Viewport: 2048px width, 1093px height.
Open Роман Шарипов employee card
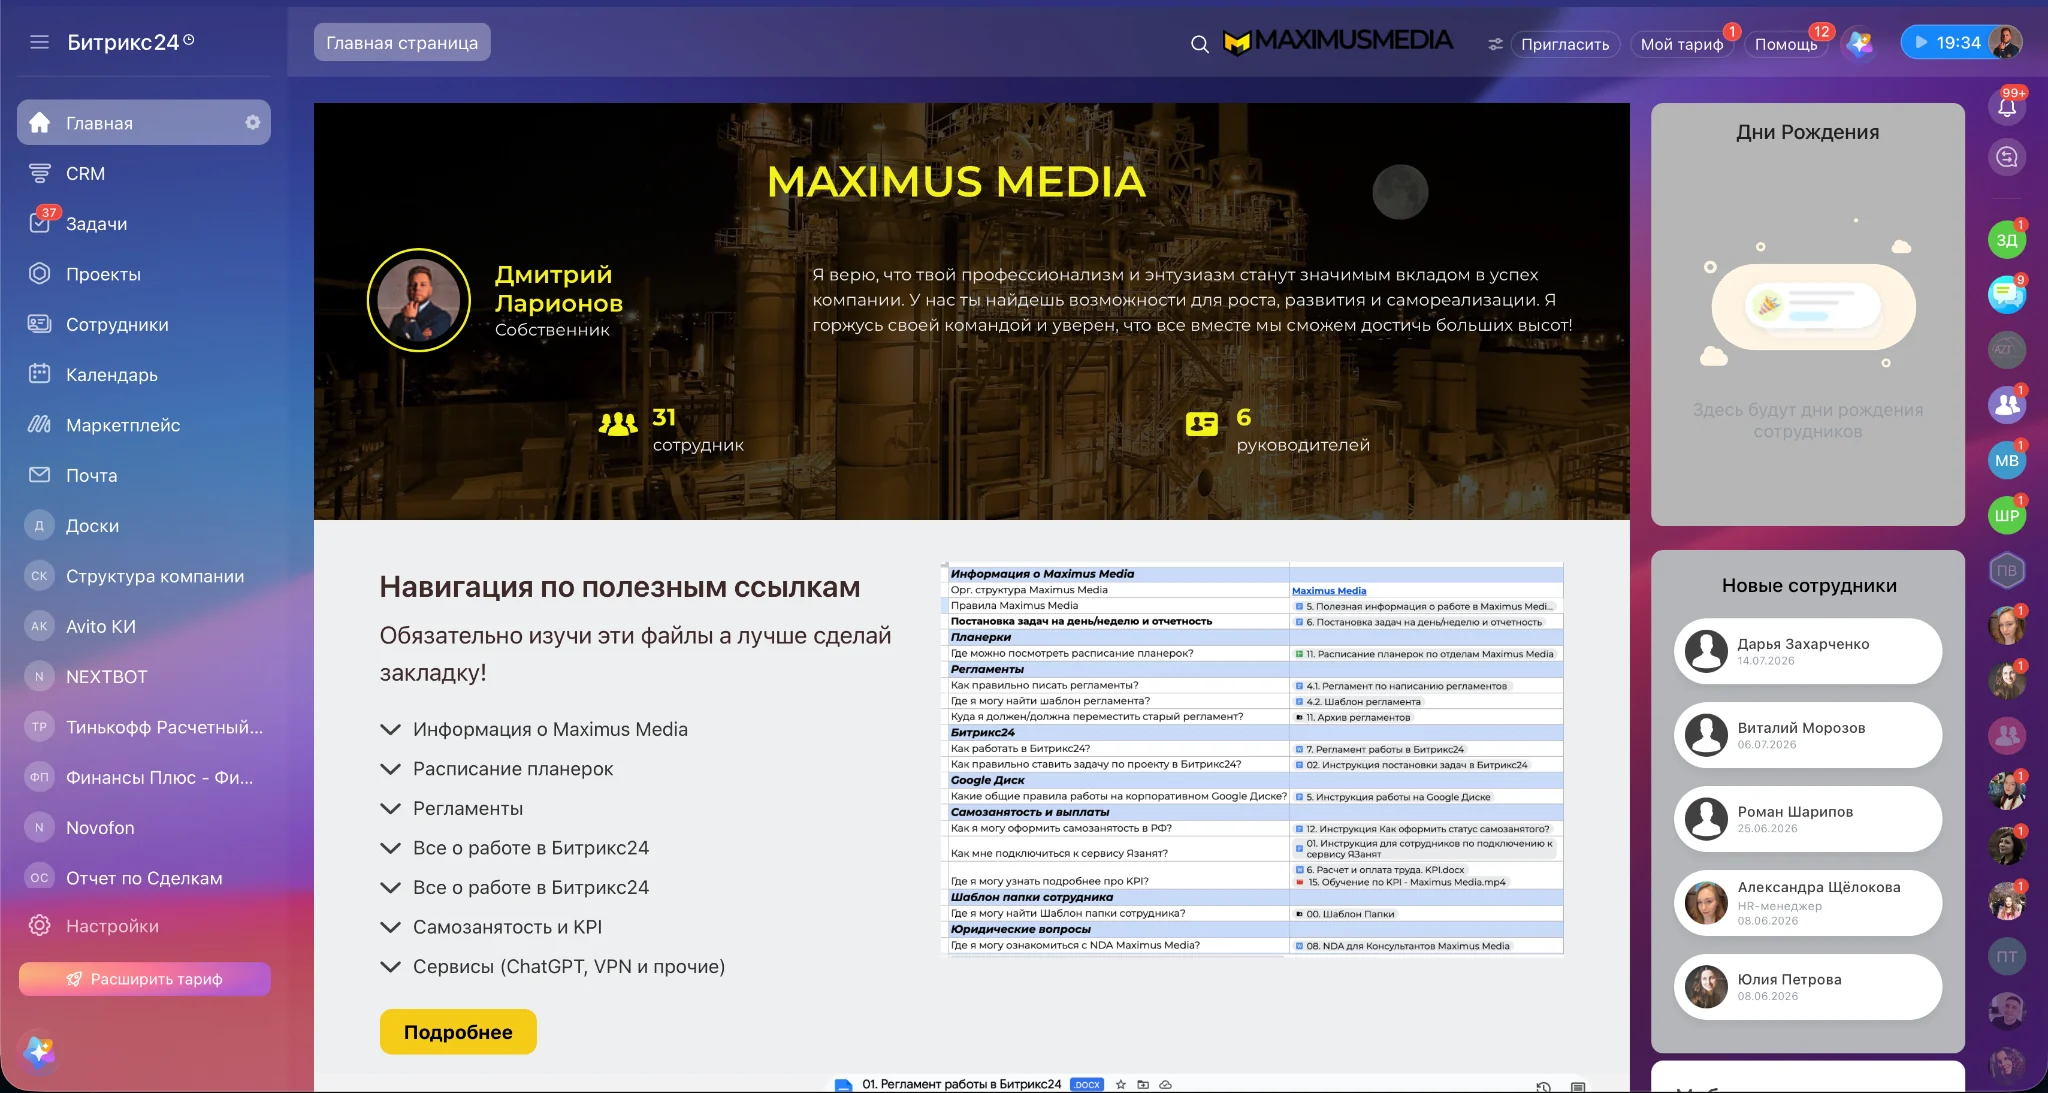[1808, 819]
